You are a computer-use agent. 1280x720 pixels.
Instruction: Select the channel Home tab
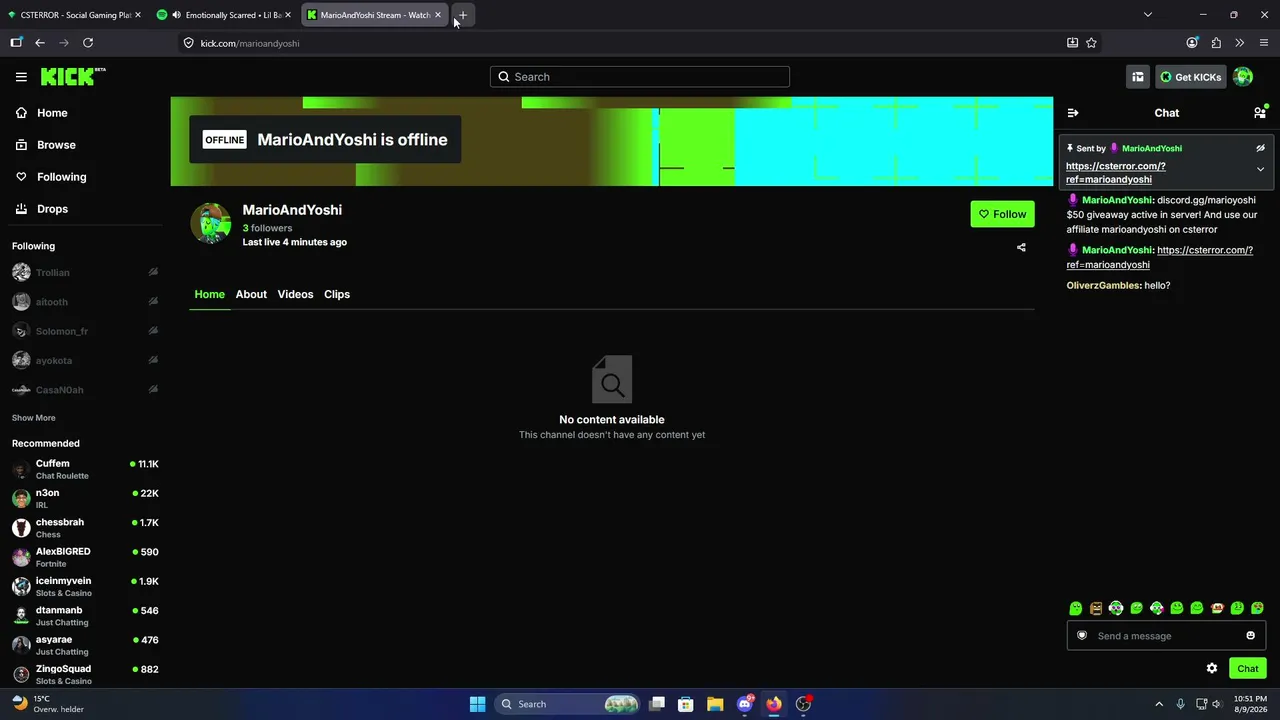pyautogui.click(x=209, y=294)
